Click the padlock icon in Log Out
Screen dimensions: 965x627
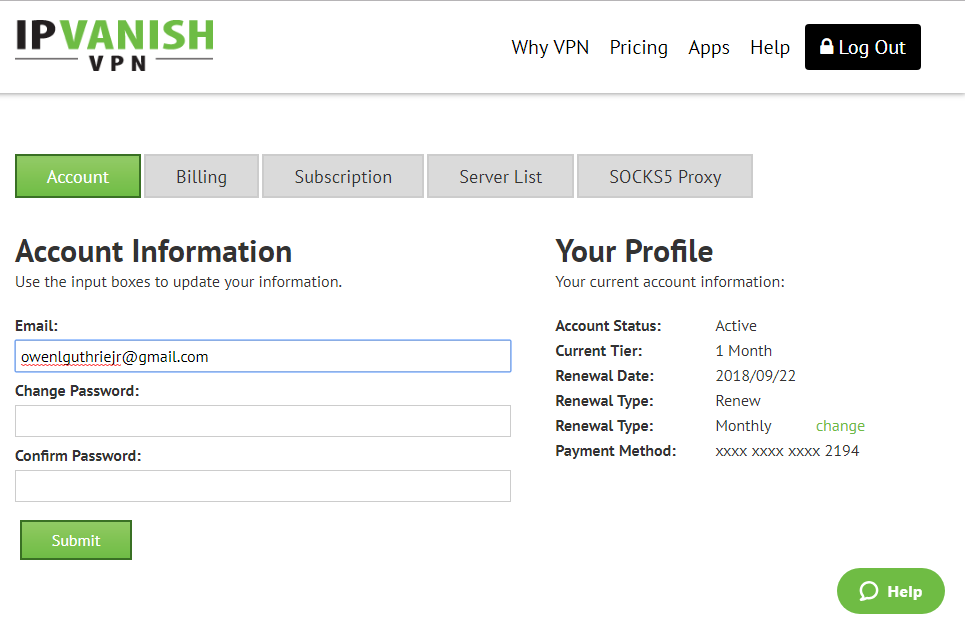pyautogui.click(x=827, y=46)
